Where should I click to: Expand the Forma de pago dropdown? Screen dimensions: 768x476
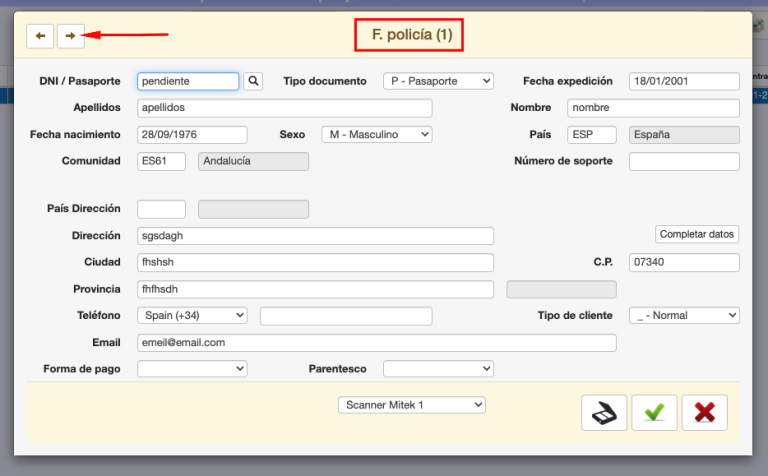[192, 369]
